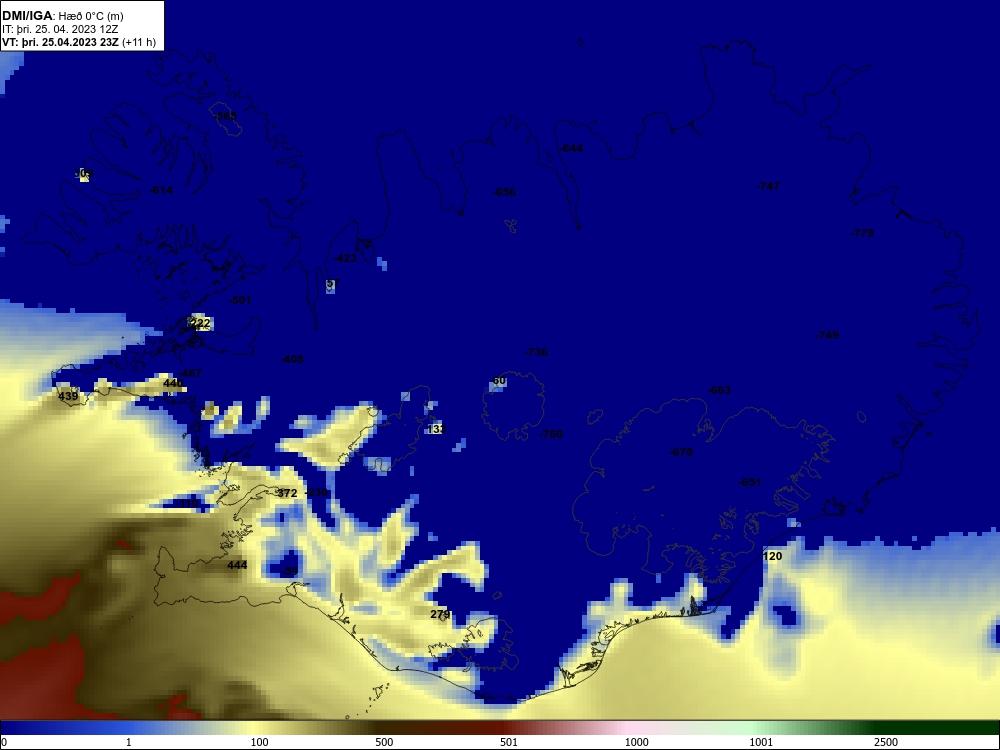Click the 279 value on the map
The width and height of the screenshot is (1000, 750).
[x=440, y=614]
